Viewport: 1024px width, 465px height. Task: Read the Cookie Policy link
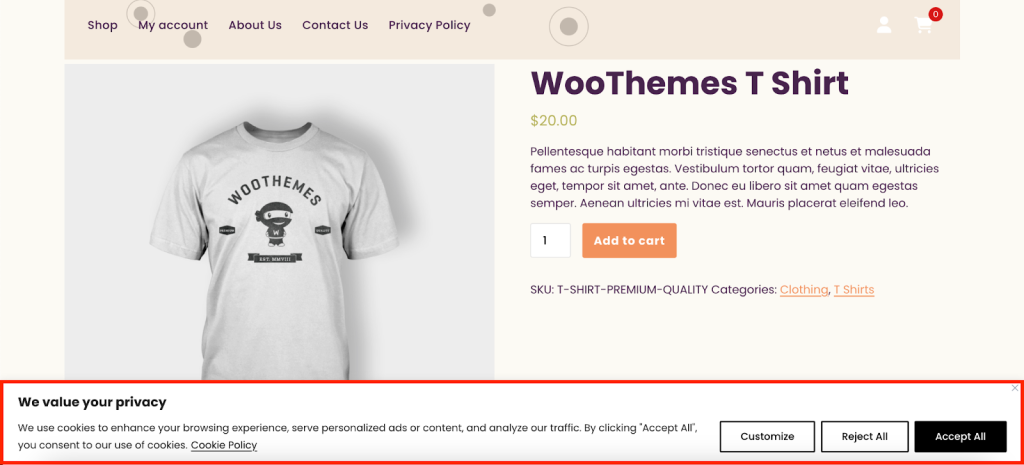coord(224,445)
